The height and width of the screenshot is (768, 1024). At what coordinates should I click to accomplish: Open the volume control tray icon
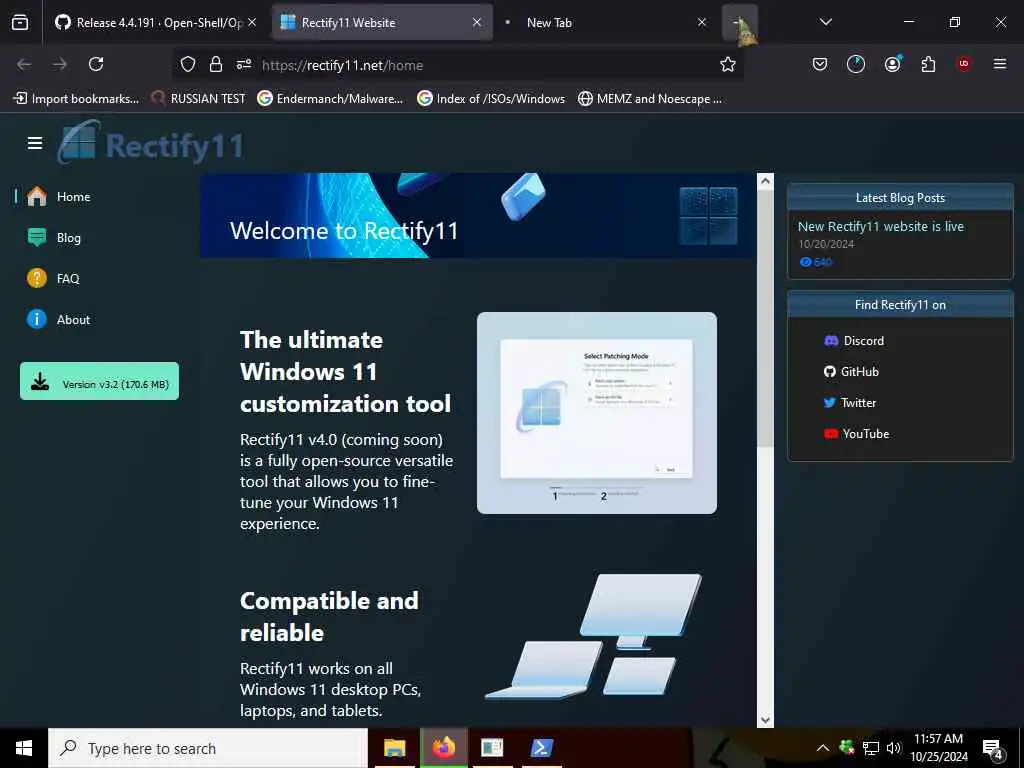click(x=893, y=748)
